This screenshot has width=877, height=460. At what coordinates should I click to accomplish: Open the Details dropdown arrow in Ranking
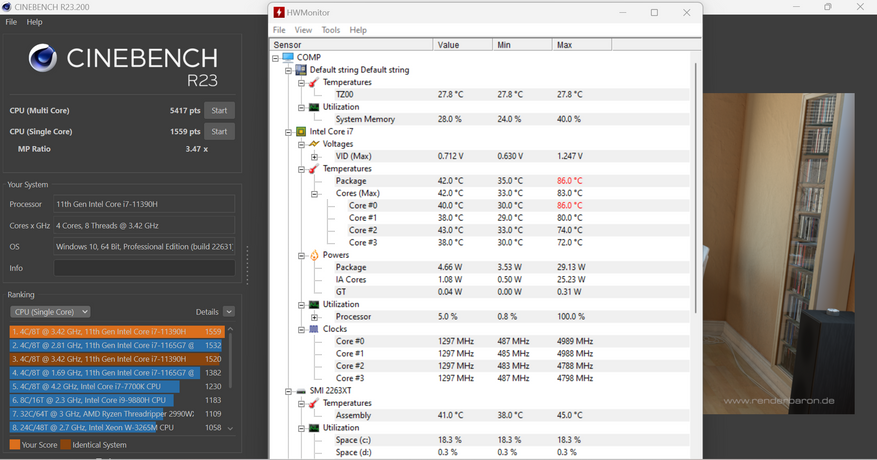point(229,312)
